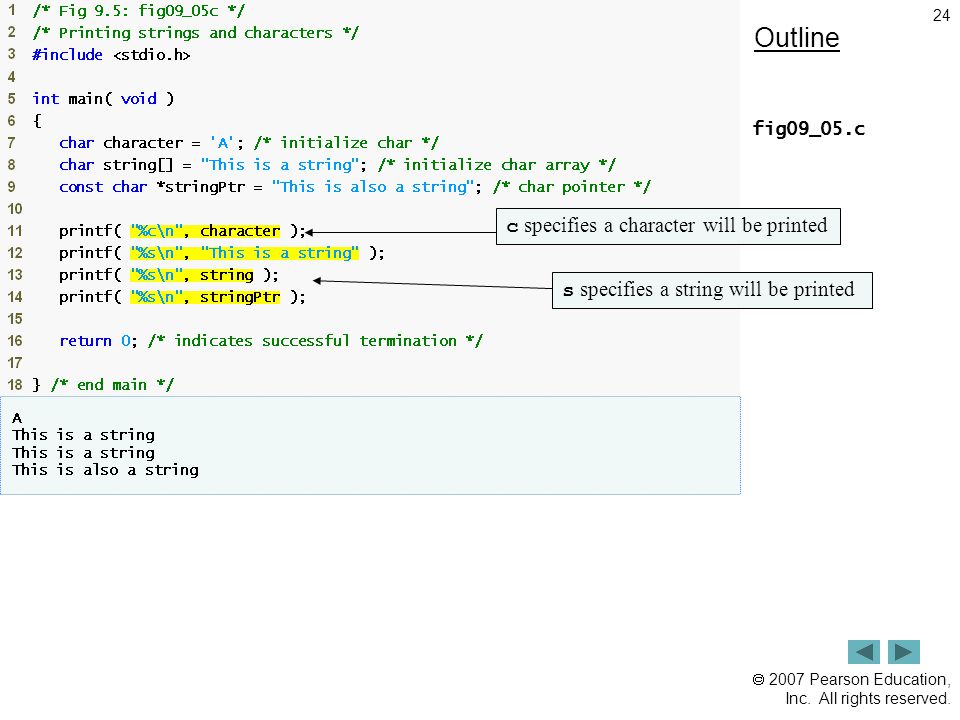This screenshot has height=720, width=960.
Task: Click the highlighted word stringPtr on line 14
Action: (240, 297)
